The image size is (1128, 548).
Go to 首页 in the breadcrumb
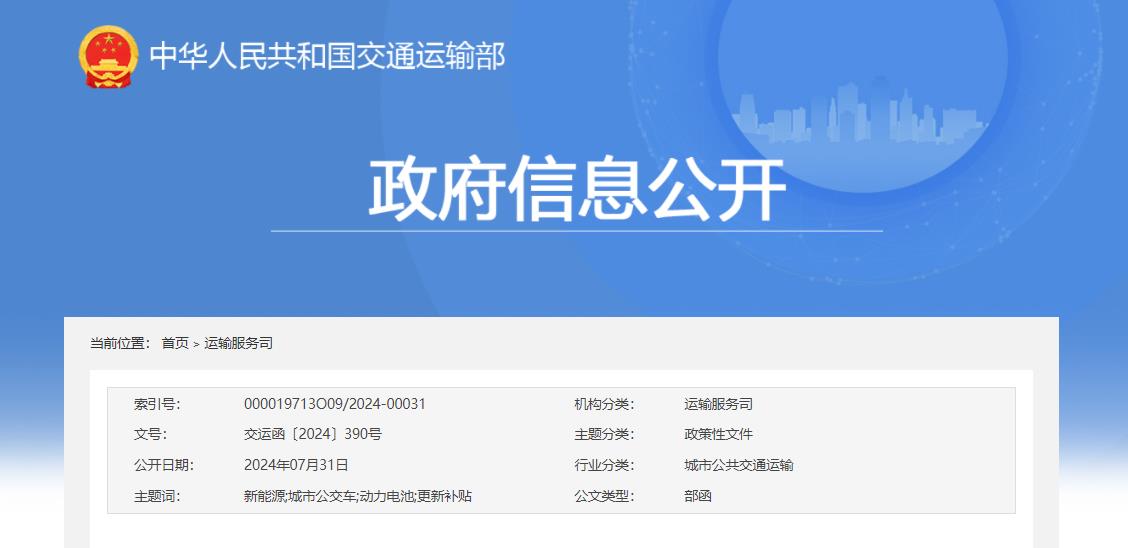[175, 343]
